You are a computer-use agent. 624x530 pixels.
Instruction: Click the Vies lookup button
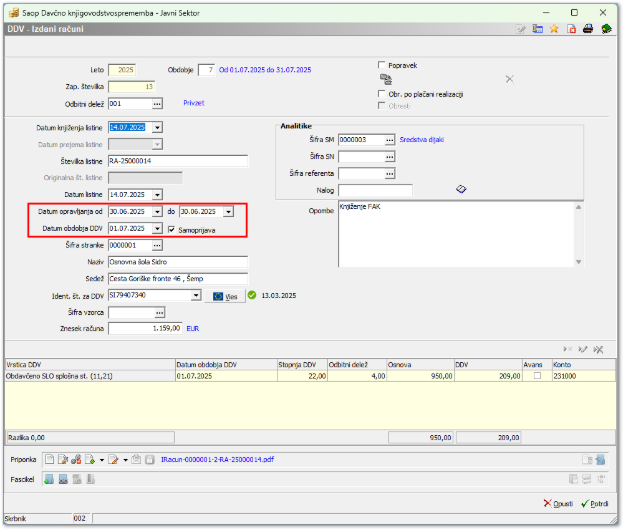(x=222, y=296)
